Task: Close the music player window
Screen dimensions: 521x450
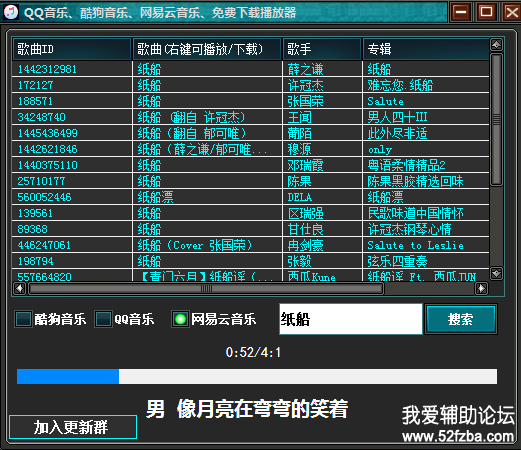Action: 512,12
